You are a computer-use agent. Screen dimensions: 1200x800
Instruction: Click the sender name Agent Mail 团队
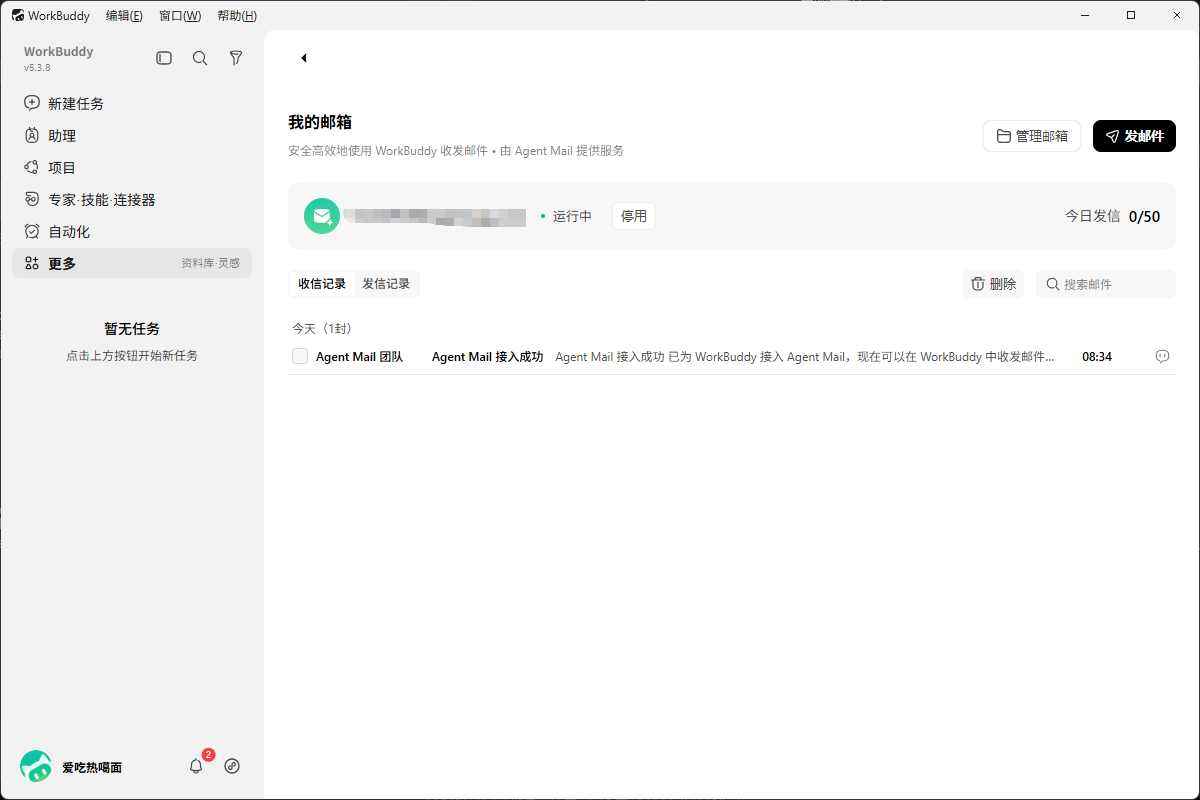tap(359, 357)
